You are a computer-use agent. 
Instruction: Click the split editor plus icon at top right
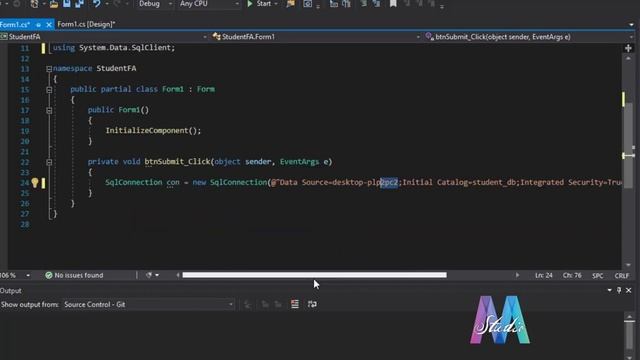point(628,48)
